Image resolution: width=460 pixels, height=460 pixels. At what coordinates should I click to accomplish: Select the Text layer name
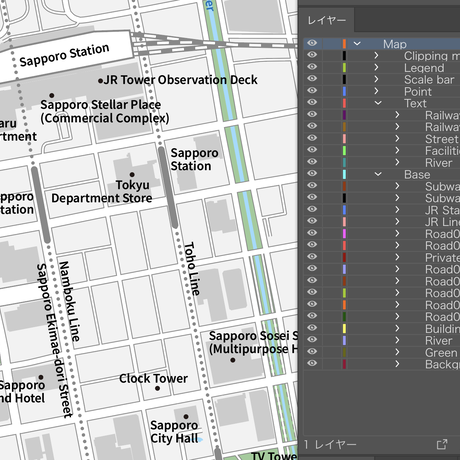click(415, 103)
